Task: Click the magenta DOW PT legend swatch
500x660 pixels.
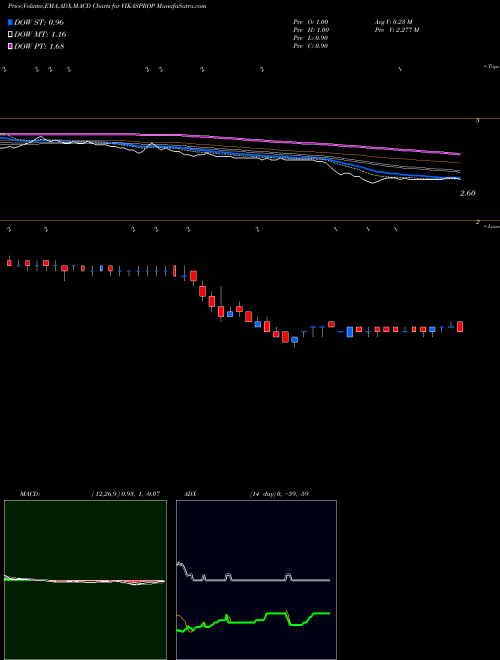Action: [10, 46]
